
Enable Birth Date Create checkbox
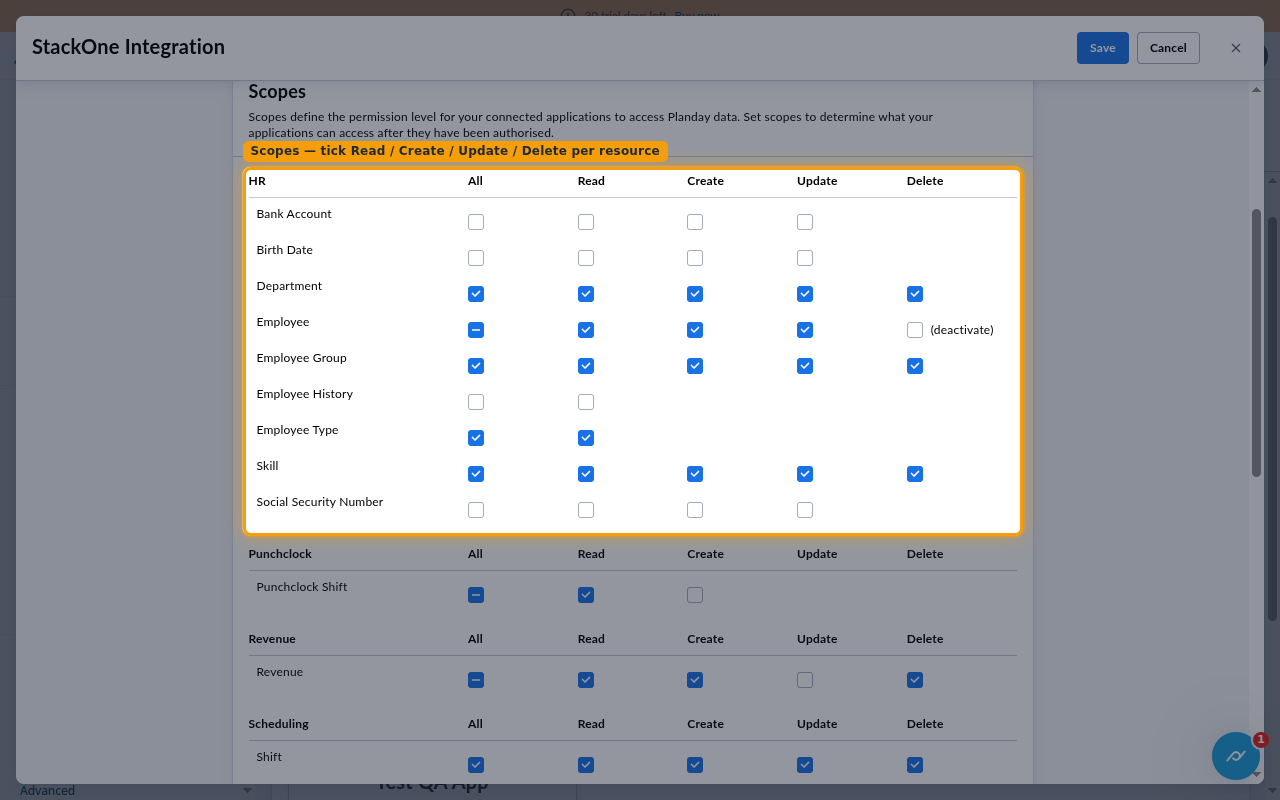click(x=695, y=258)
